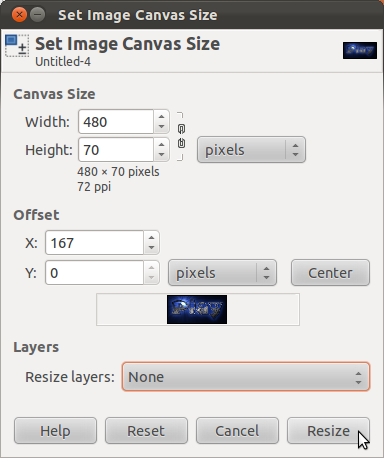Image resolution: width=384 pixels, height=458 pixels.
Task: Open Help for canvas size dialog
Action: (55, 431)
